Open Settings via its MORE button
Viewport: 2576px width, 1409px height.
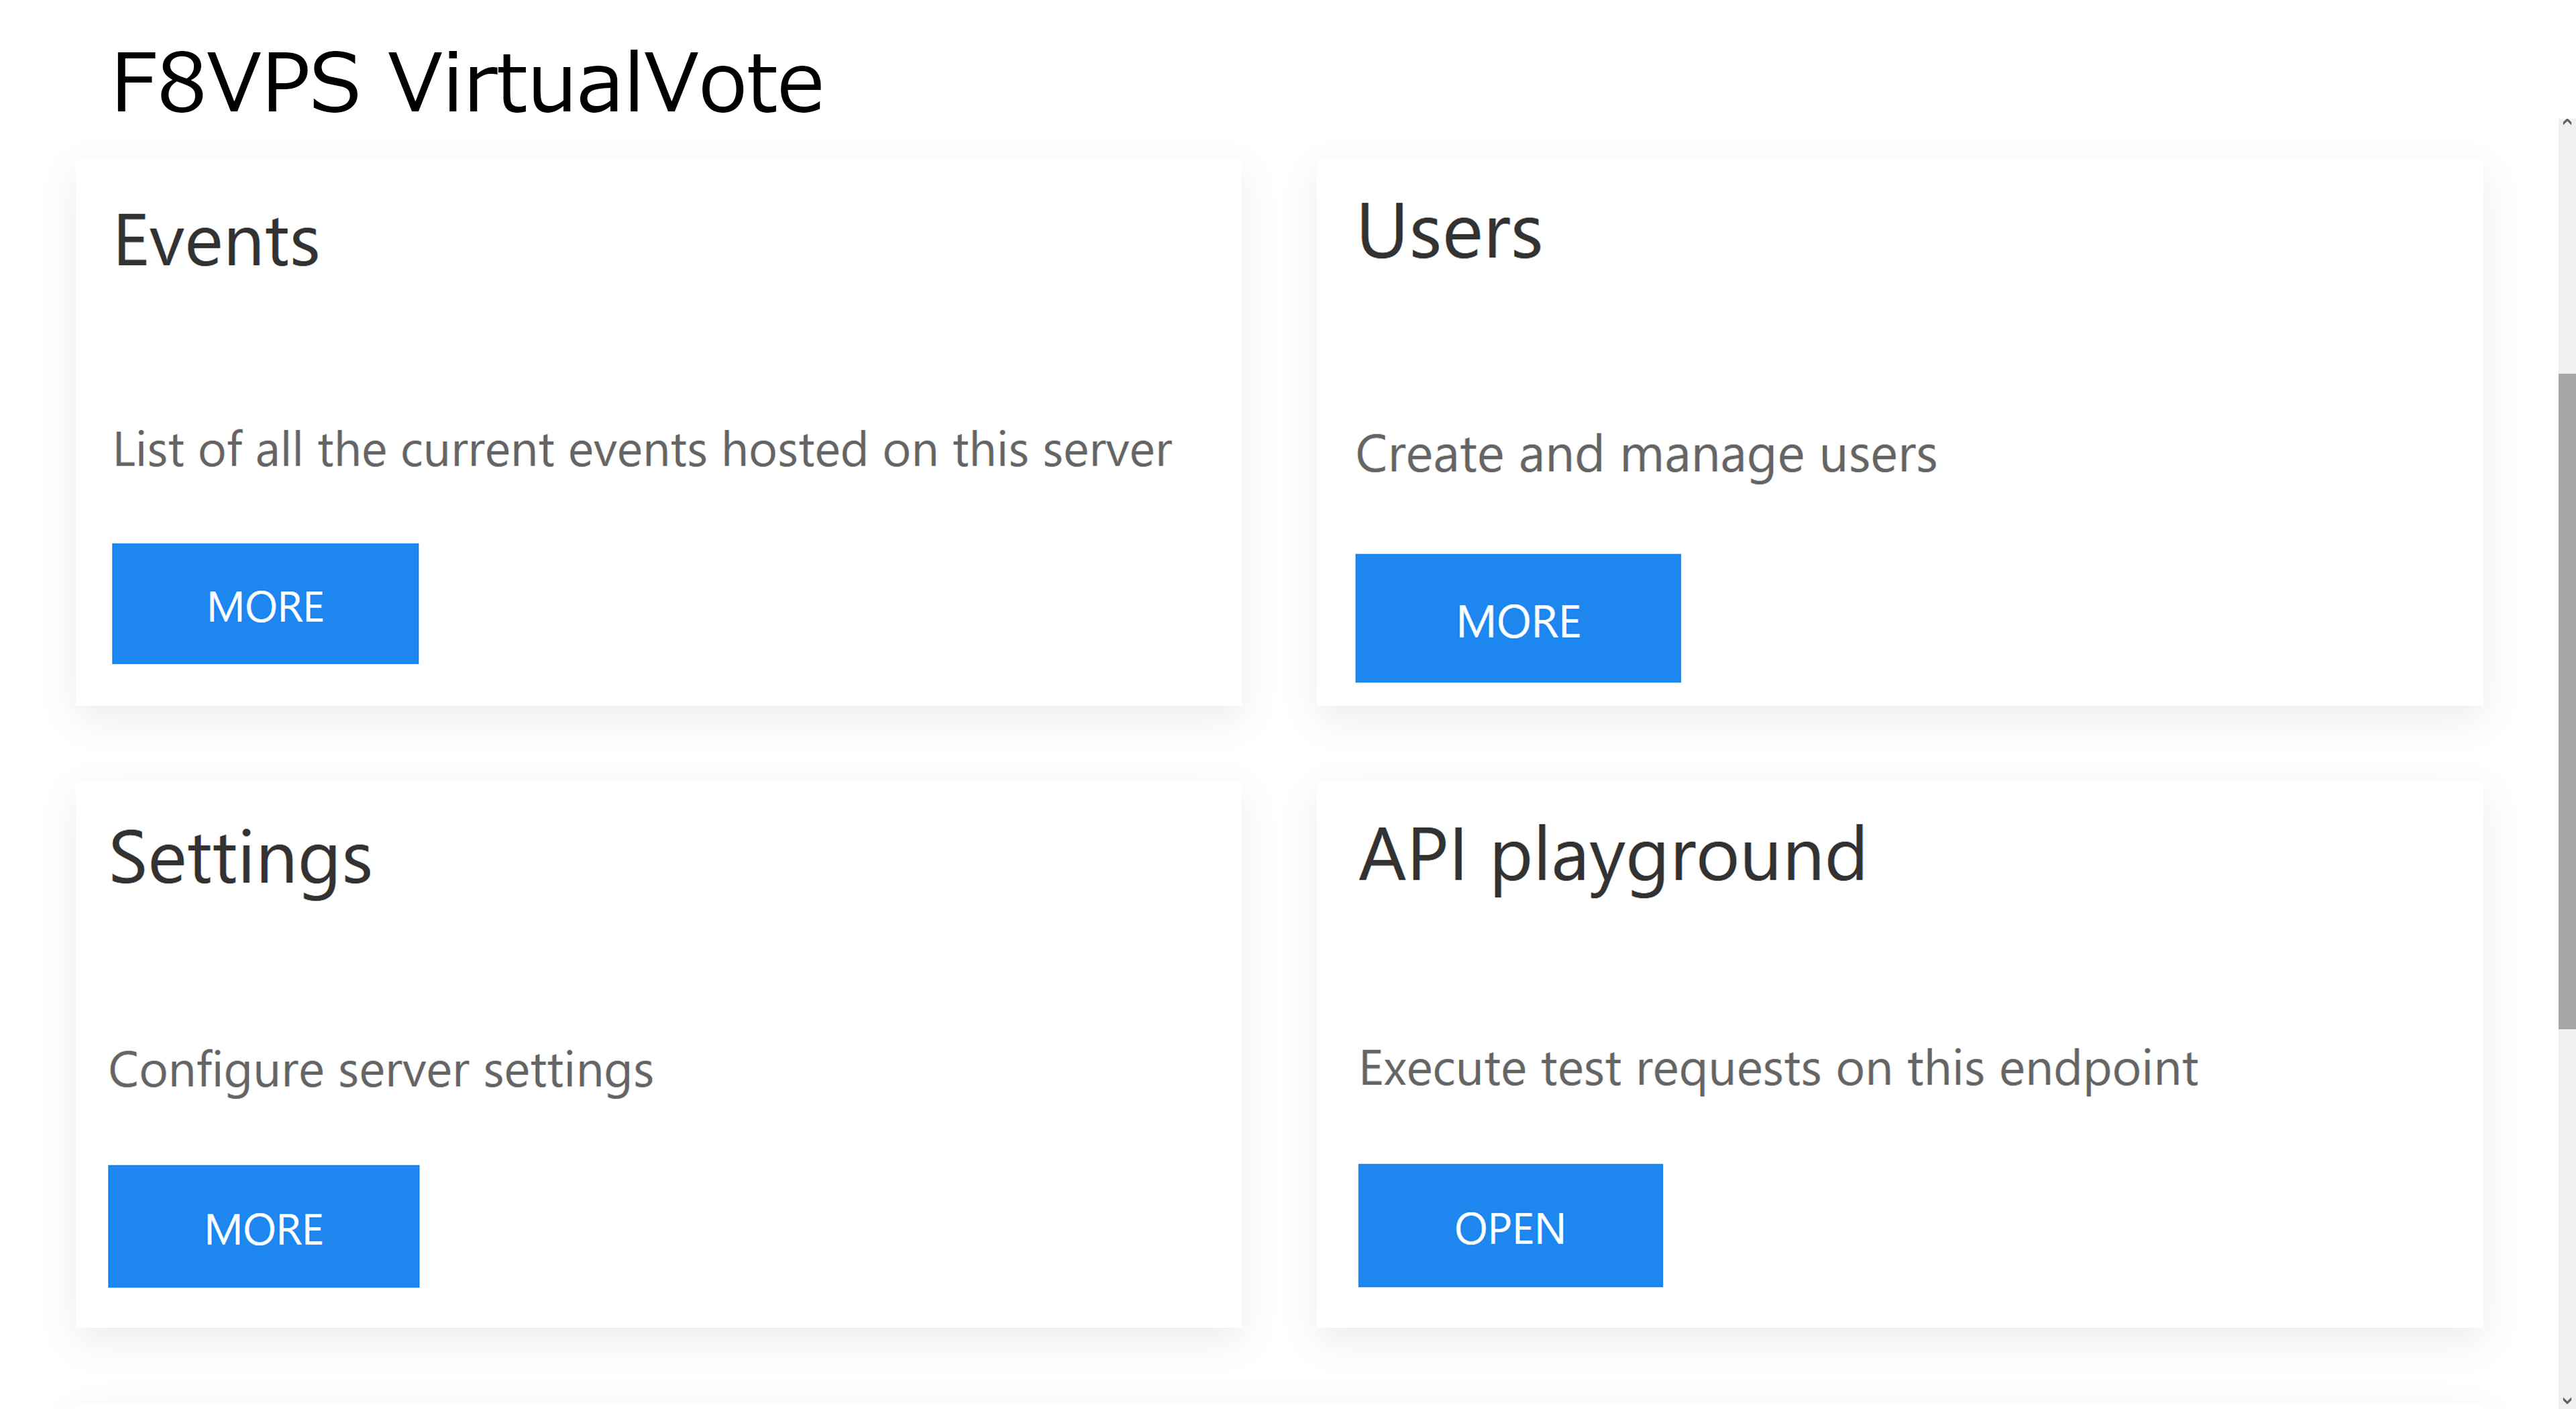pyautogui.click(x=264, y=1226)
